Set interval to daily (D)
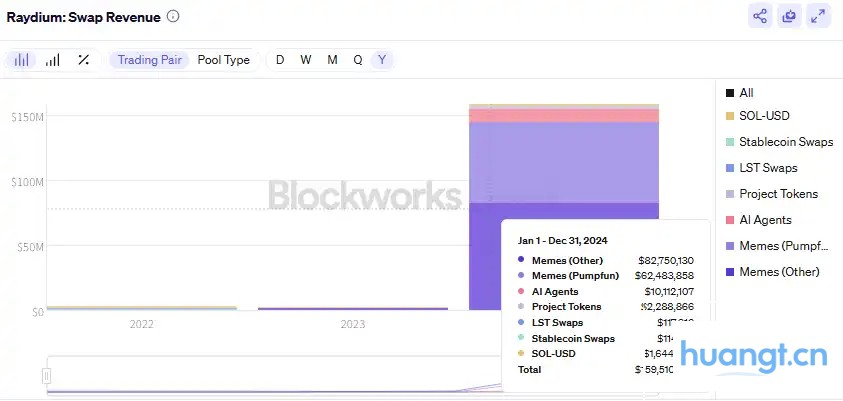 [280, 60]
